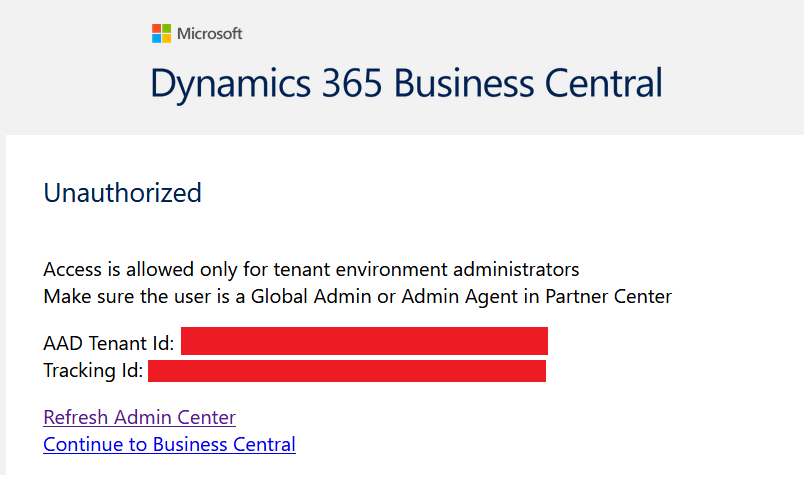Click the 'Access is allowed only' message line

(x=311, y=270)
